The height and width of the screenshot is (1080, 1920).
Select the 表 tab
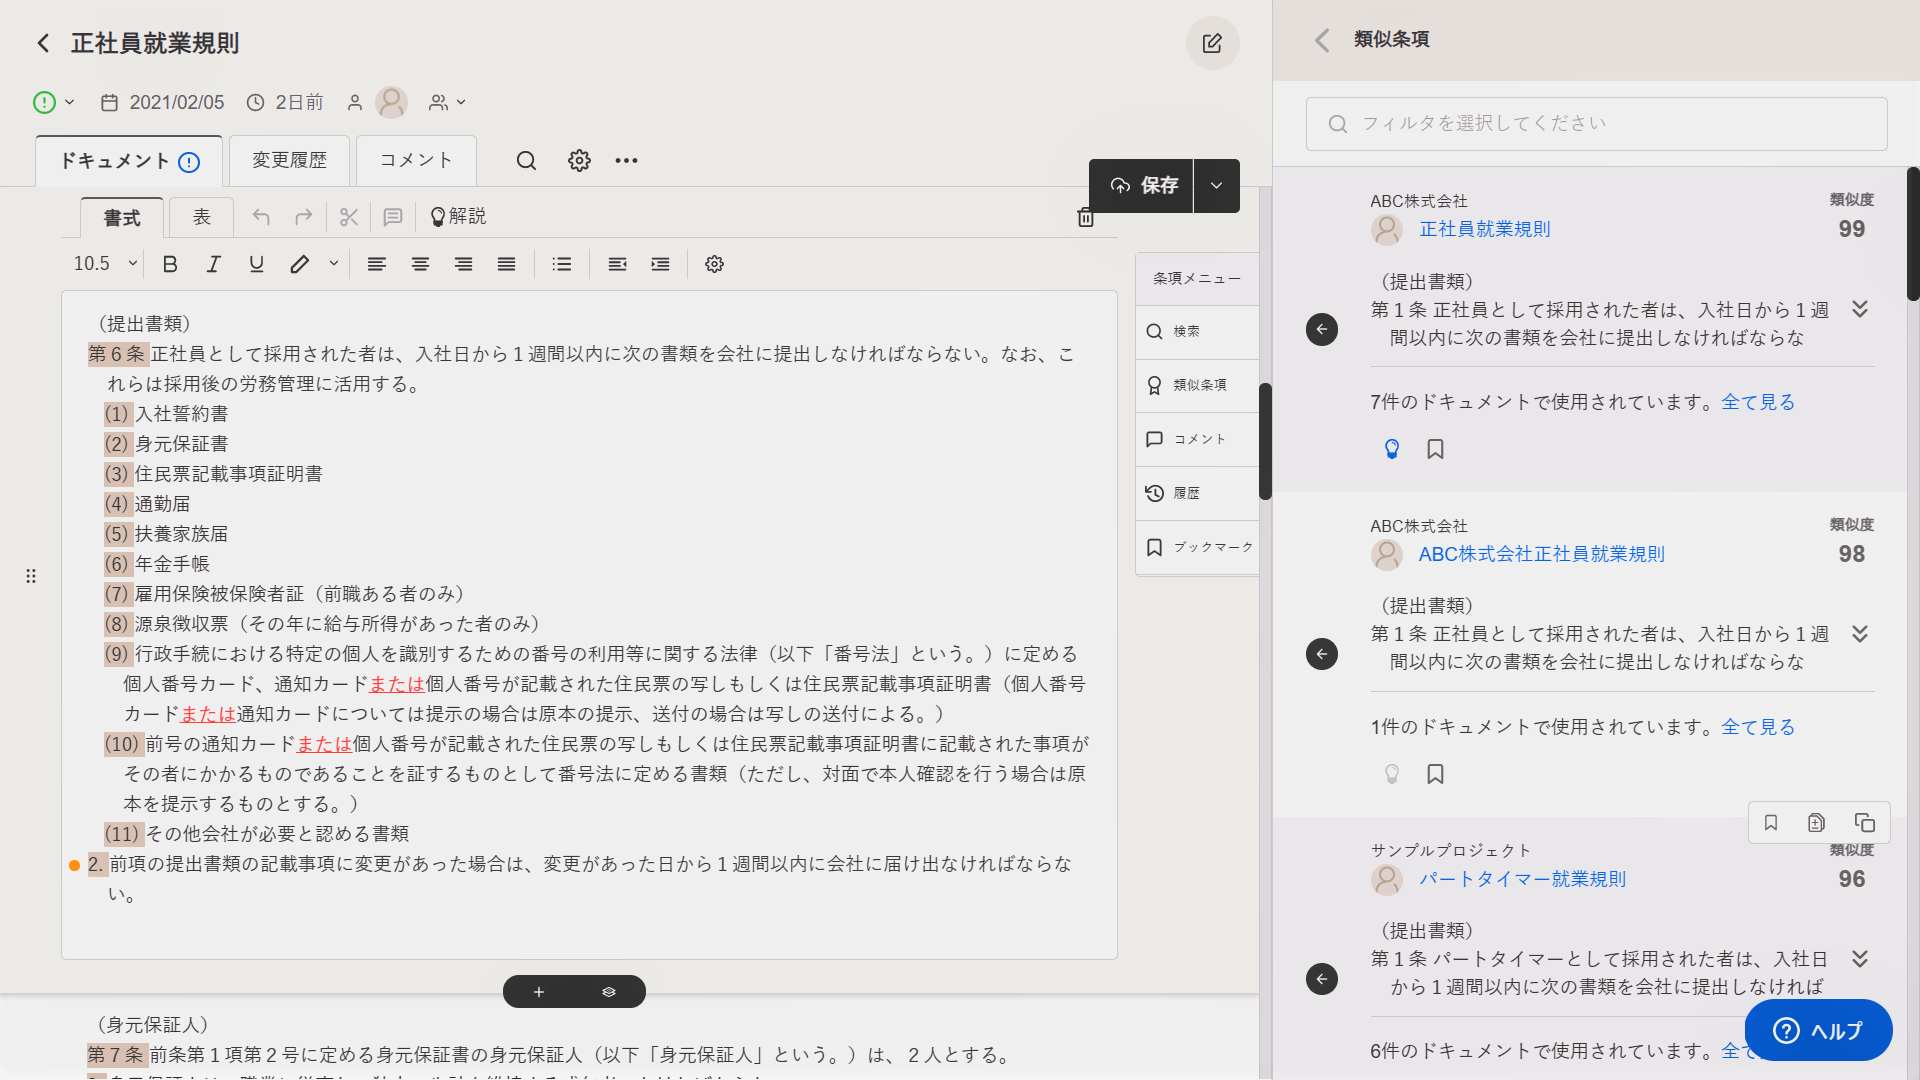point(201,217)
